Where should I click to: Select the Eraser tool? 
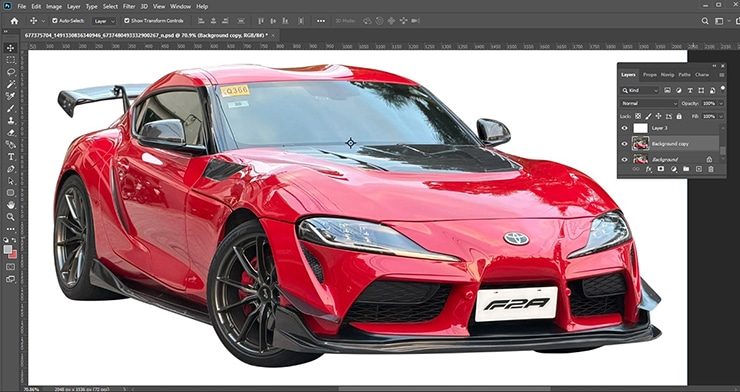[10, 133]
